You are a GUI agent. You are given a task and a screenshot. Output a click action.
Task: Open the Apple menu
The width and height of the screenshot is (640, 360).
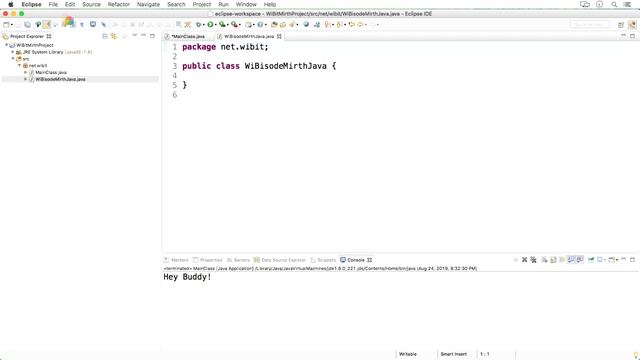click(x=11, y=4)
